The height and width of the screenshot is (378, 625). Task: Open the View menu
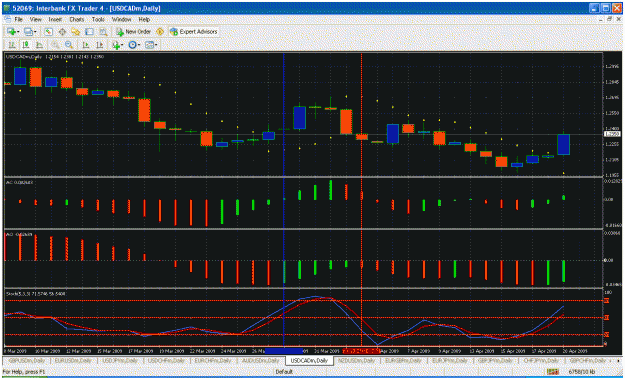(x=35, y=19)
